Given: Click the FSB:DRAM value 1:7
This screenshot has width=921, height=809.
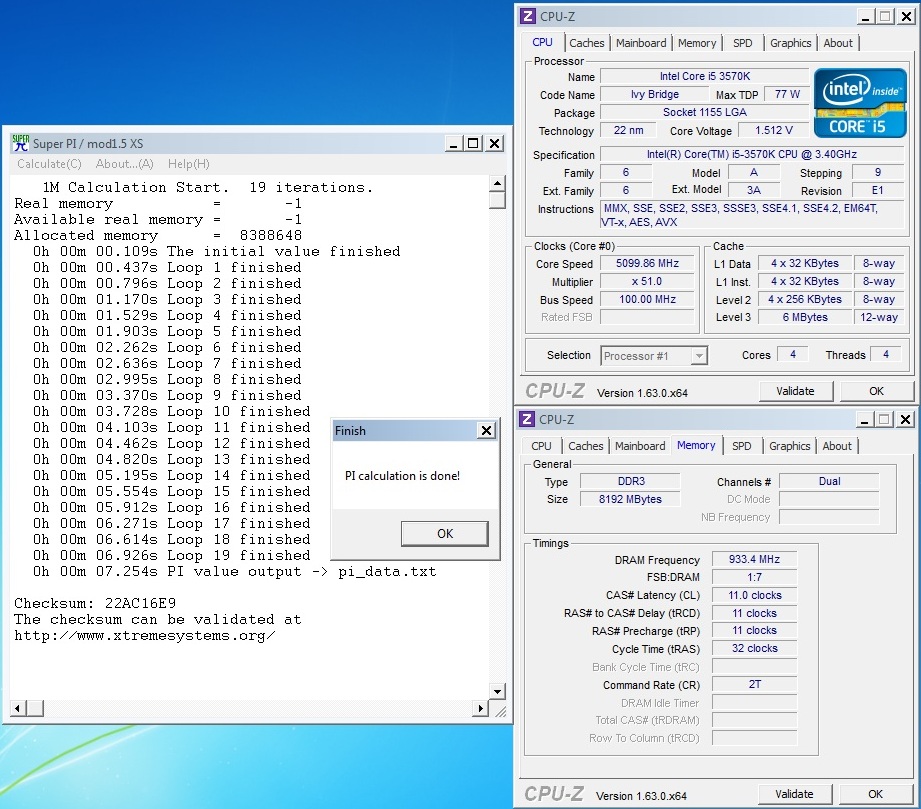Looking at the screenshot, I should [754, 578].
